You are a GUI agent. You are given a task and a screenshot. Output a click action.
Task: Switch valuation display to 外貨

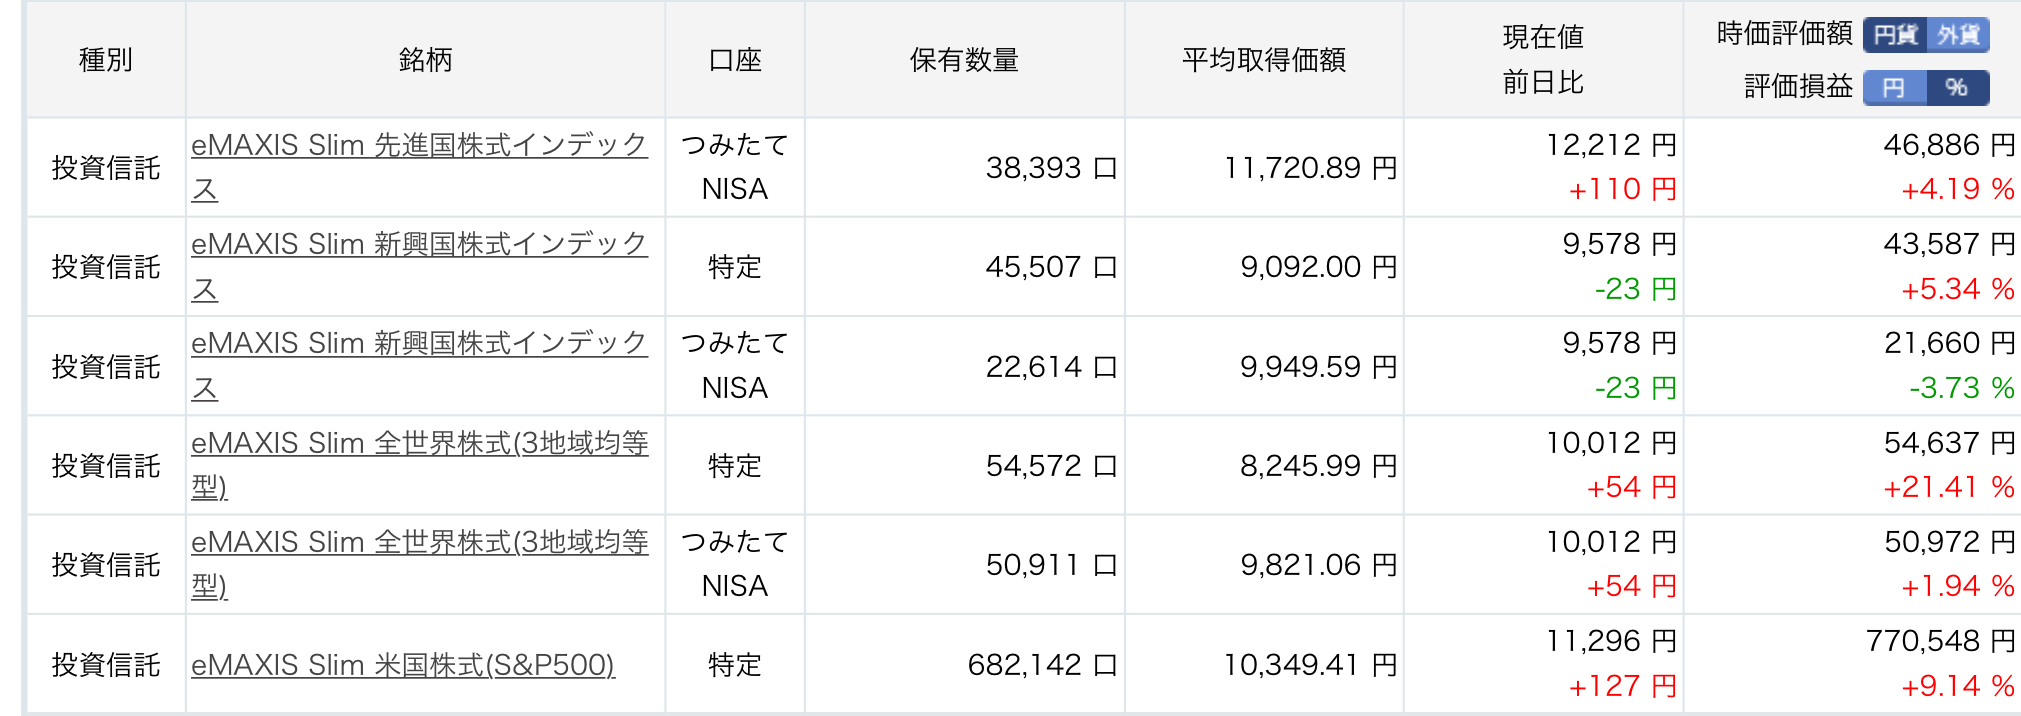tap(1958, 35)
